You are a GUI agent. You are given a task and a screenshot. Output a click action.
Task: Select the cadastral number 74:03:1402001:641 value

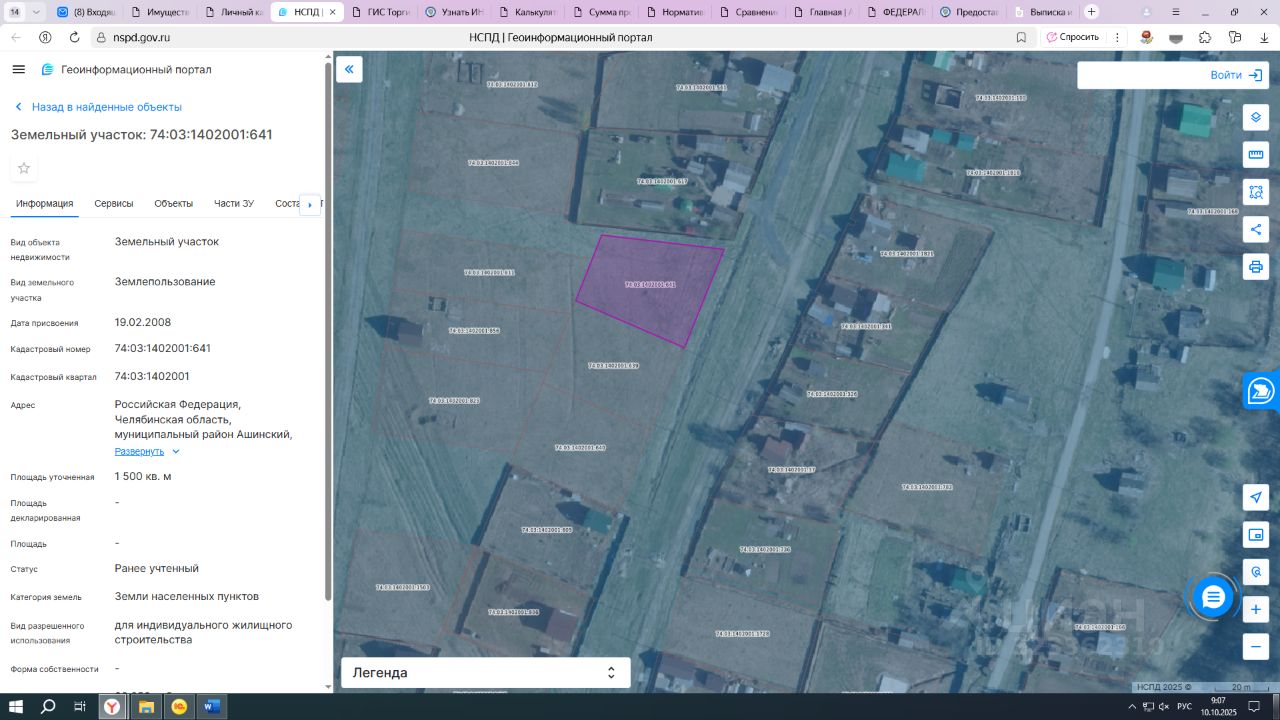coord(163,349)
